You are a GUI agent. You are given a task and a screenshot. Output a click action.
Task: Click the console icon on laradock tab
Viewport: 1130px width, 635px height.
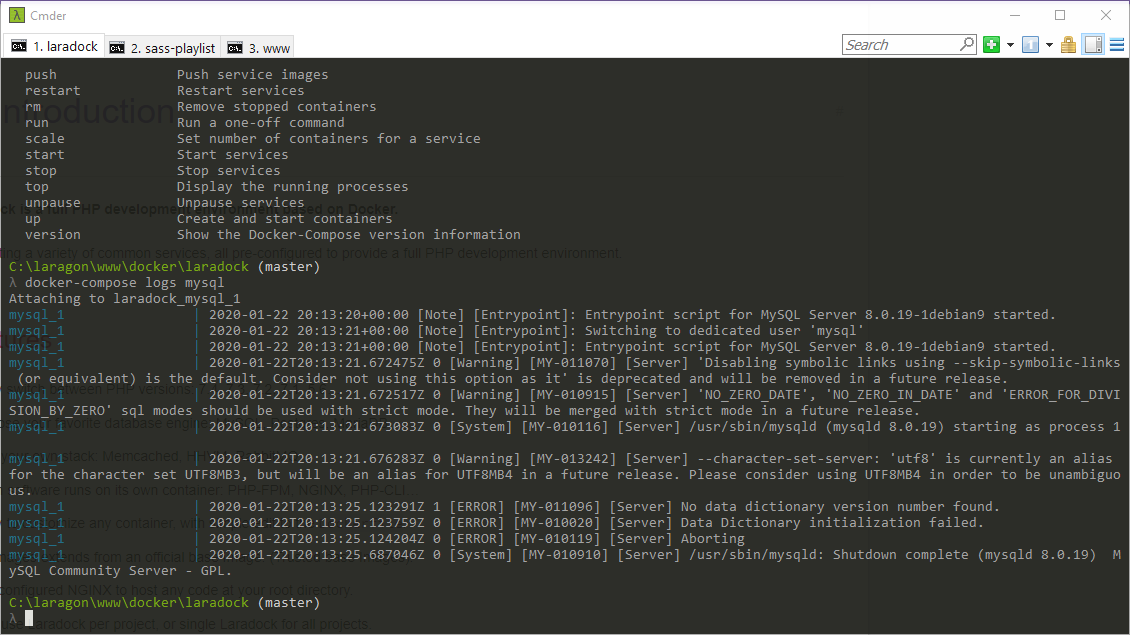coord(19,46)
